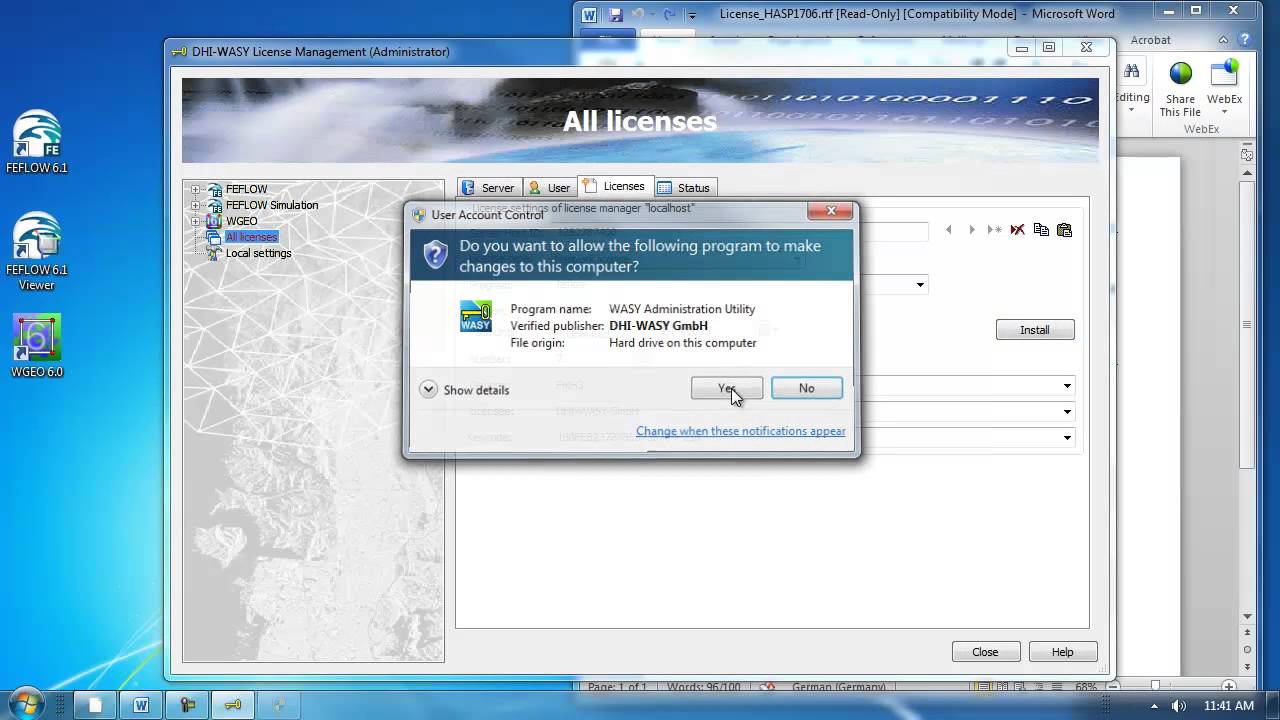Expand the FEFLOW Simulation tree node
Screen dimensions: 1280x720
[x=196, y=205]
